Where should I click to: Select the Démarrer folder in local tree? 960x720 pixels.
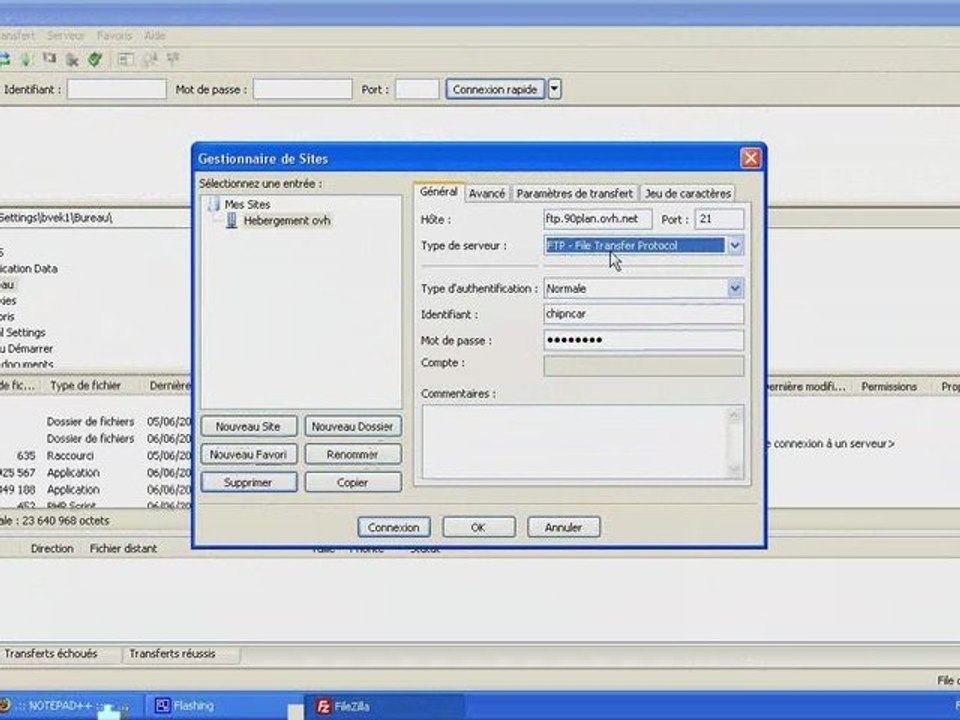tap(26, 348)
